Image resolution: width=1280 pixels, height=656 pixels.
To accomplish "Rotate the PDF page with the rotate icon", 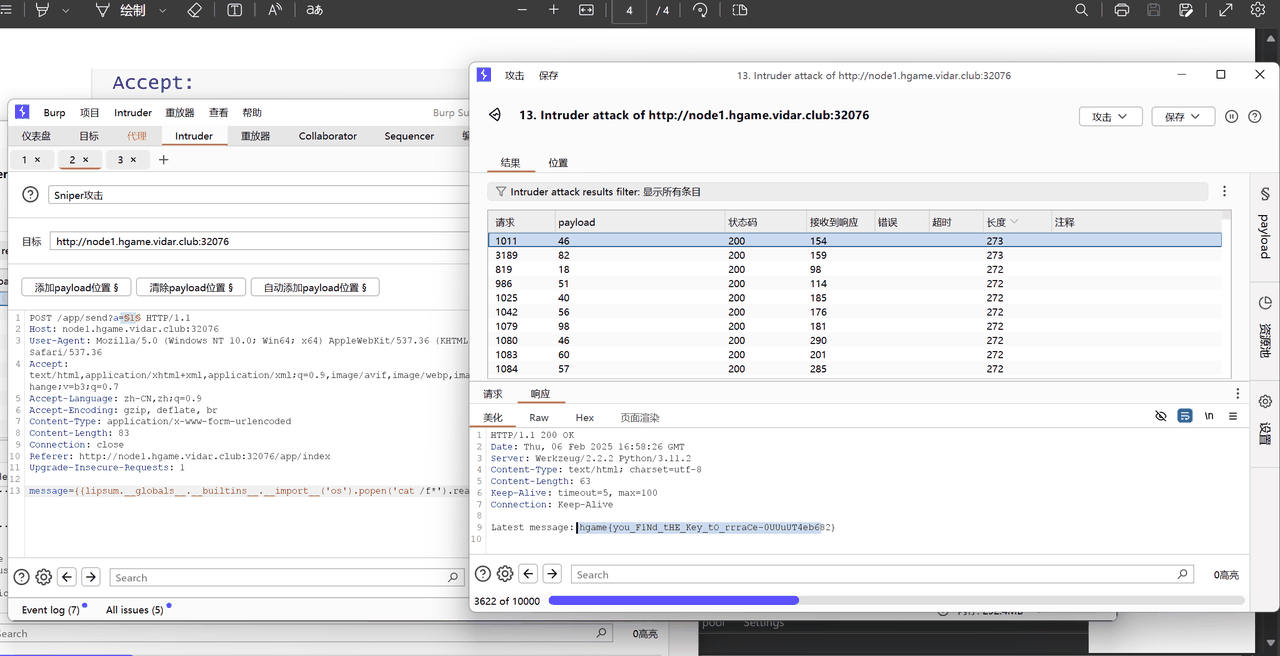I will pyautogui.click(x=700, y=10).
